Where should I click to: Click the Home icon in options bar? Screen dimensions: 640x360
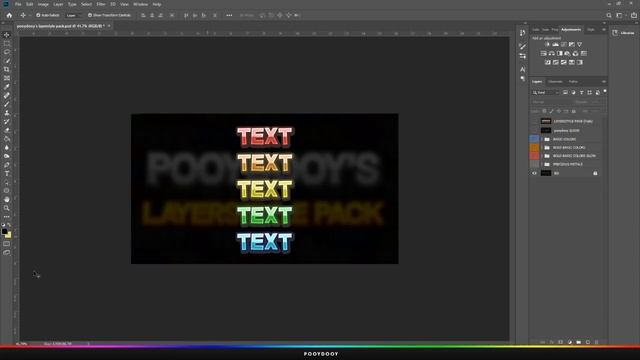click(9, 15)
